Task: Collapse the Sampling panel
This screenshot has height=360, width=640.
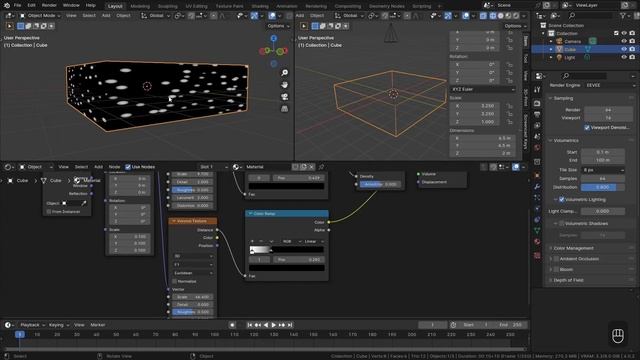Action: (563, 98)
